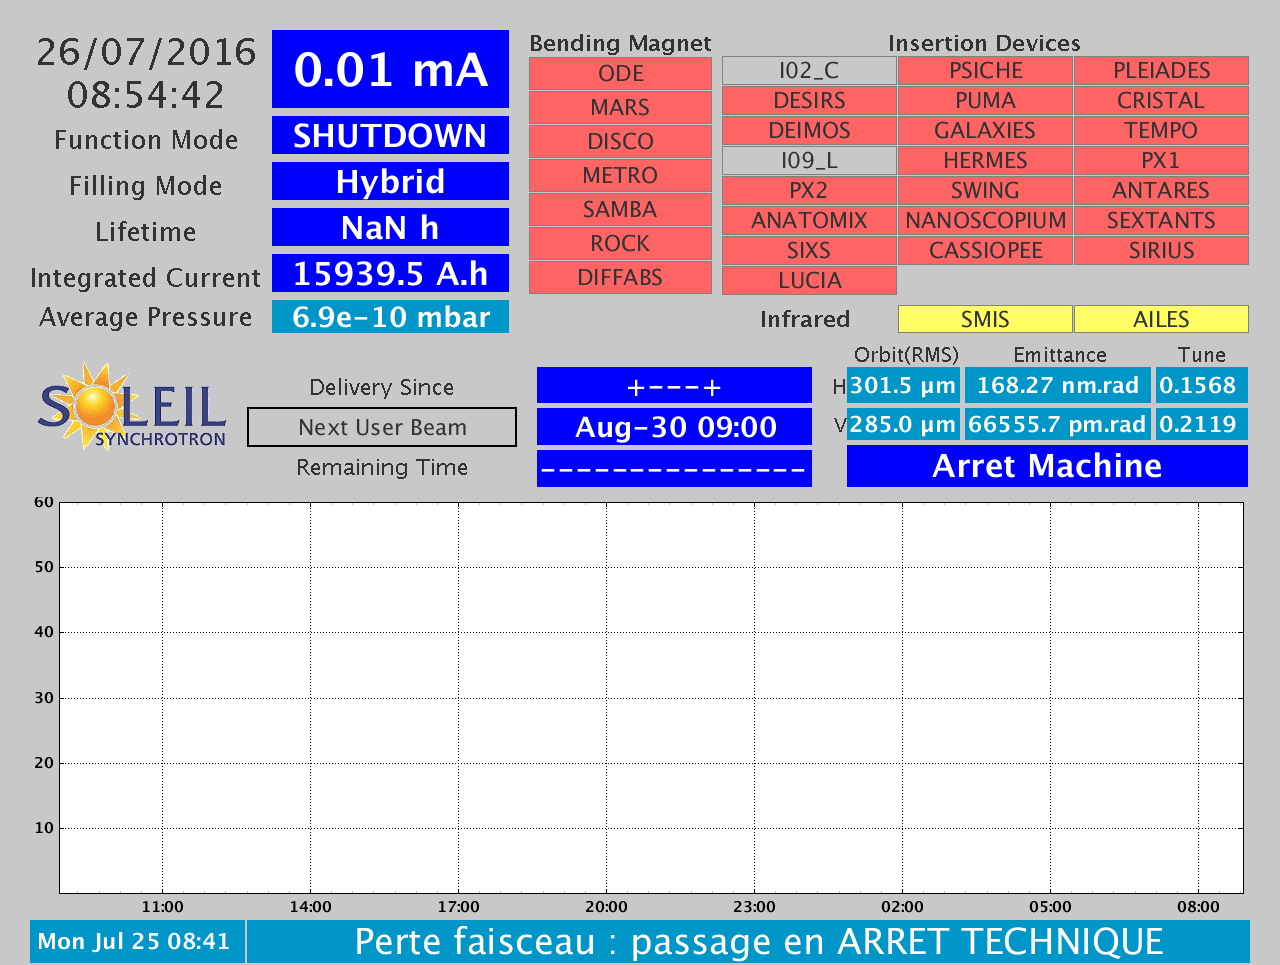The height and width of the screenshot is (965, 1280).
Task: Click the 02:00 time axis label
Action: [x=902, y=907]
